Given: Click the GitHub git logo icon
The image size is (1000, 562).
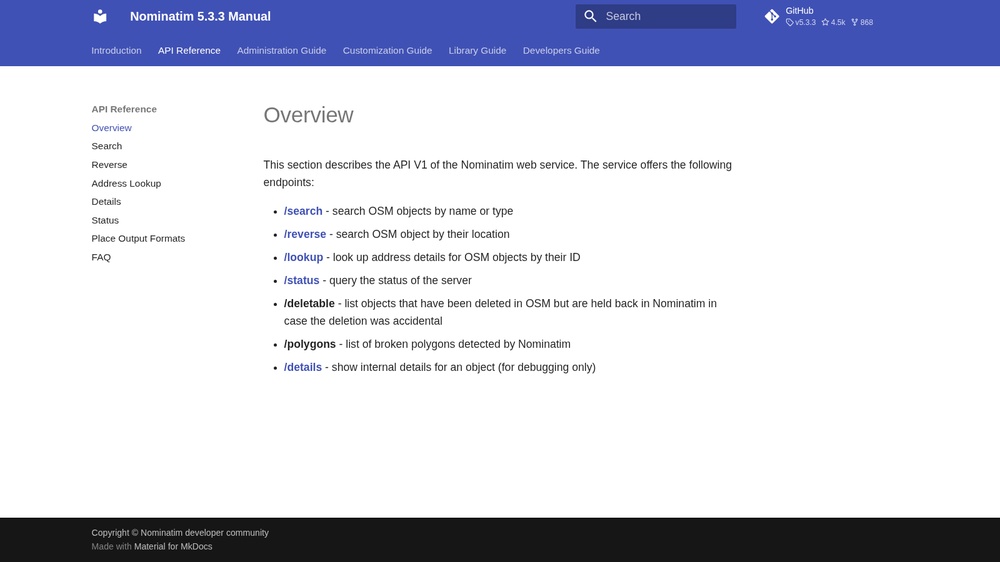Looking at the screenshot, I should [772, 17].
